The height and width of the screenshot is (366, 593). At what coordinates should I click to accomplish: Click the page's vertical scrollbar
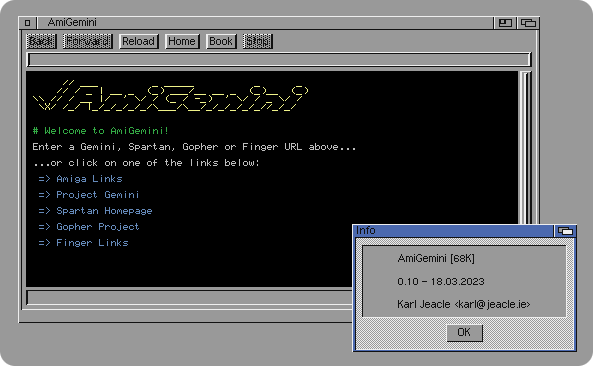pos(526,147)
